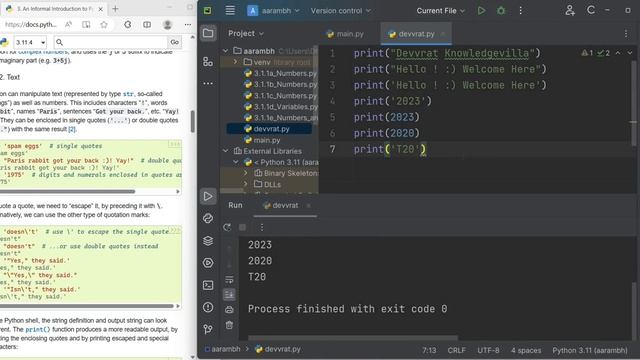Open Edge profile avatar

point(167,24)
